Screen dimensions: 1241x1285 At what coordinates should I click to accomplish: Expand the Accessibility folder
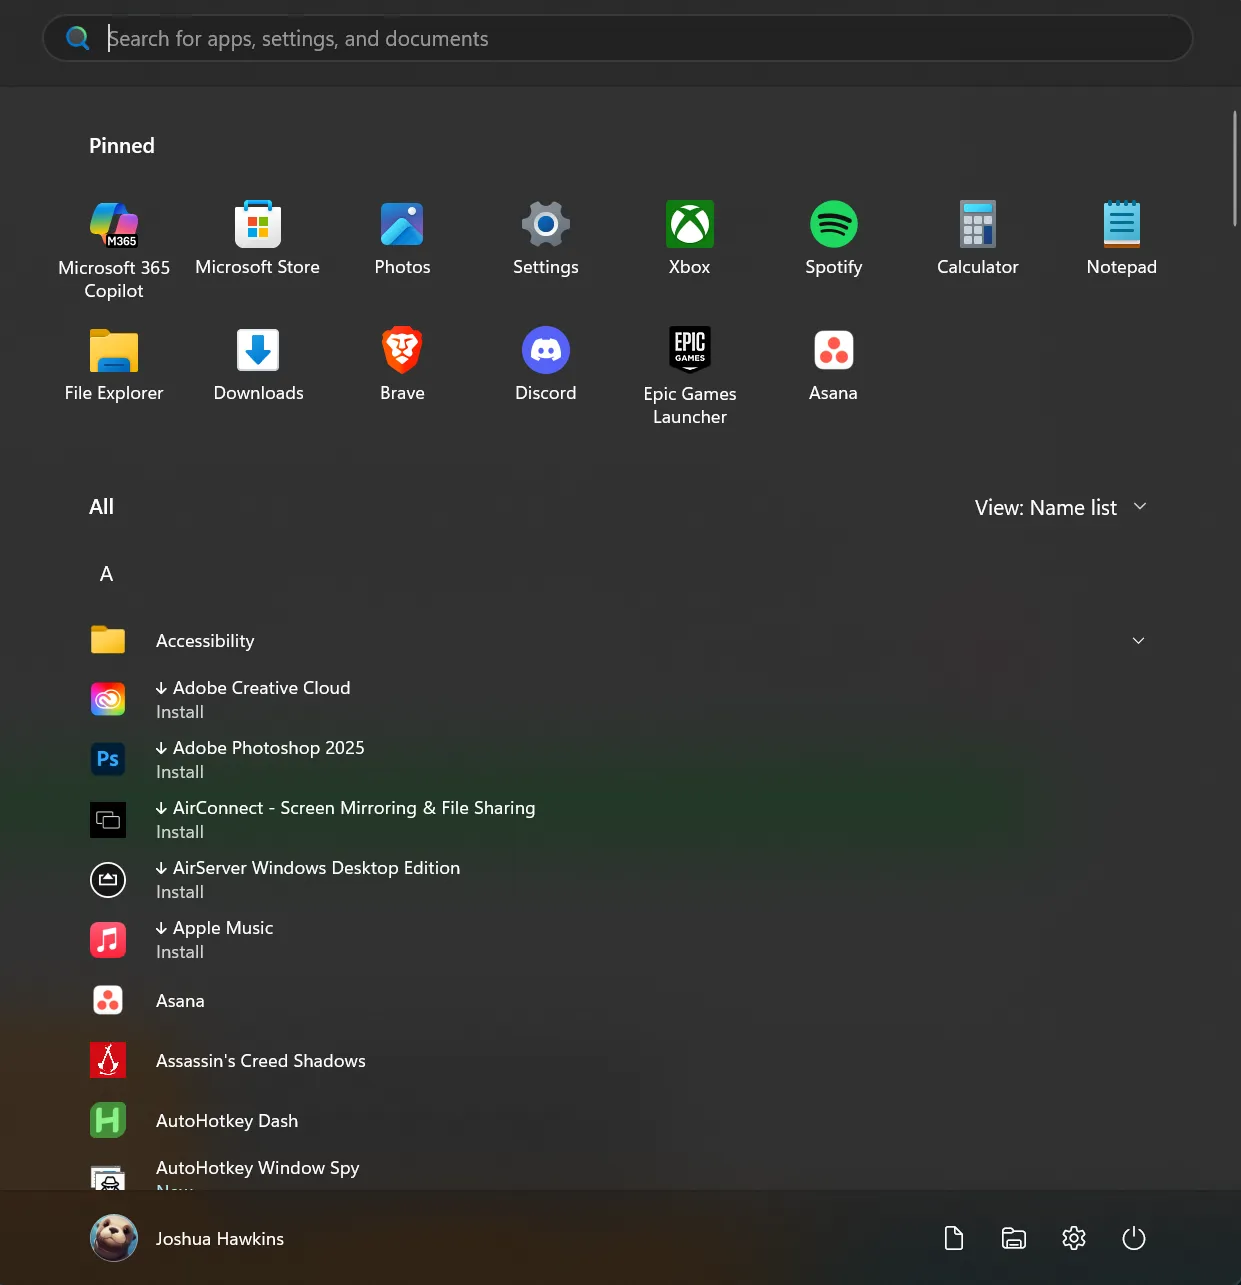(1138, 640)
